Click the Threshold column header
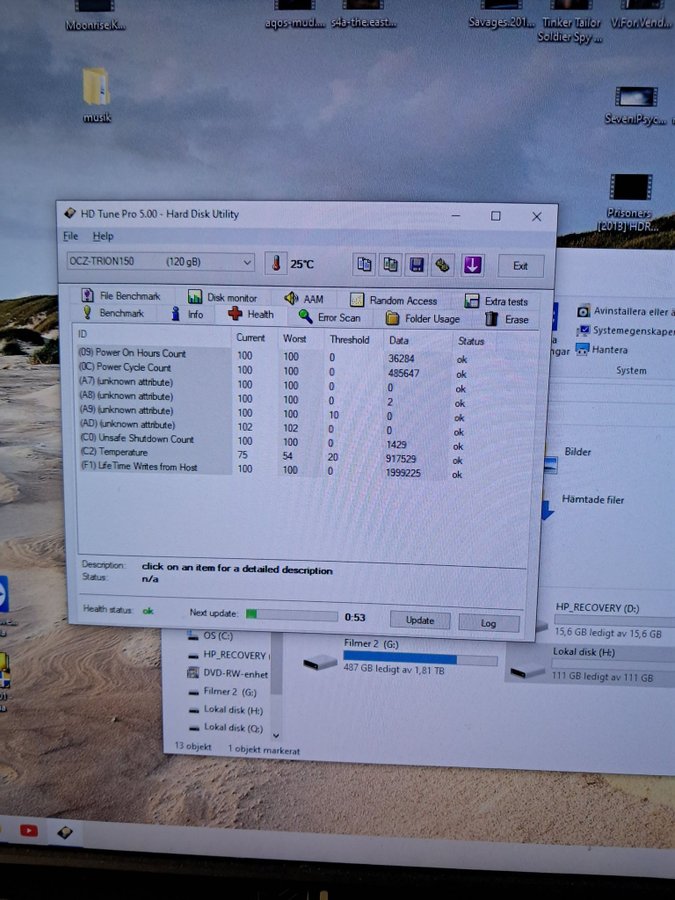The image size is (675, 900). [x=350, y=339]
